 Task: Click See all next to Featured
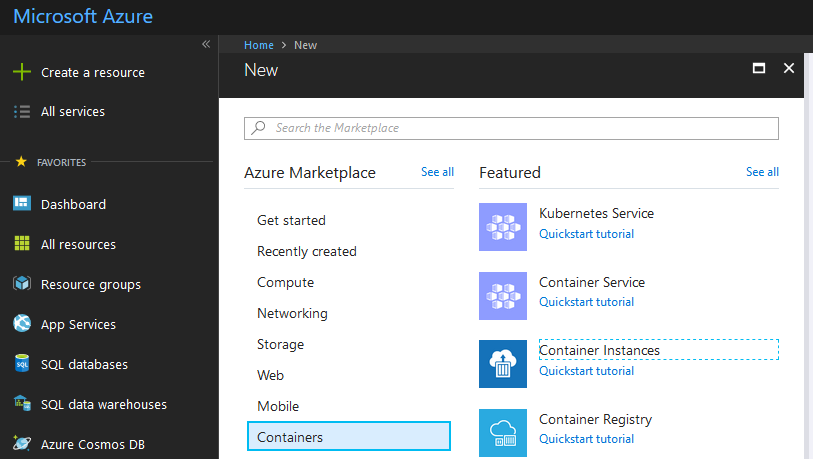tap(762, 172)
